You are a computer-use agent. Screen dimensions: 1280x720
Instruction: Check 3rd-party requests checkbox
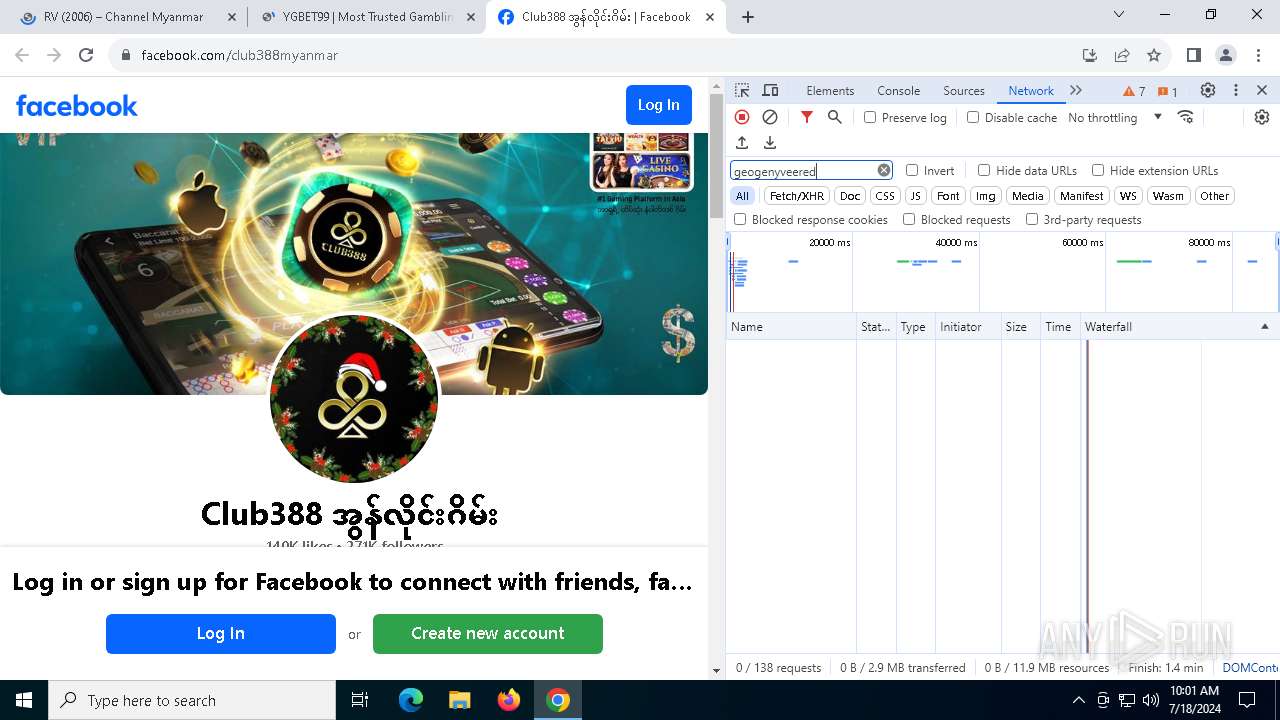tap(1032, 219)
